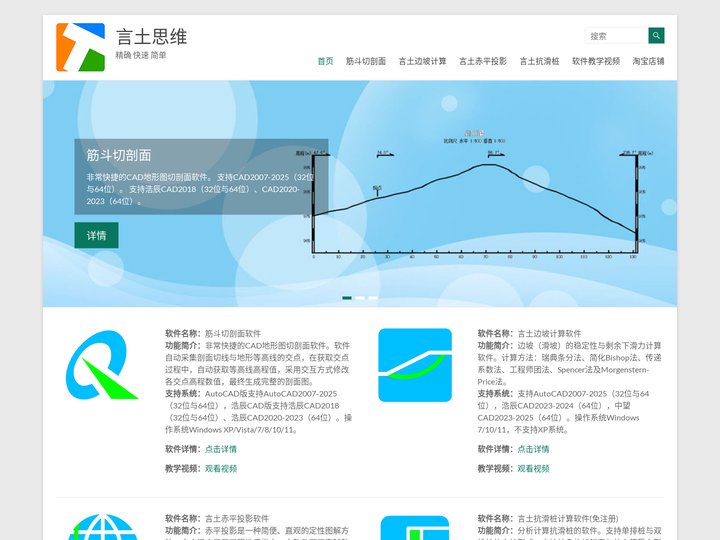The image size is (720, 540).
Task: Click the text 言土抗滑桩计算软件(免注册)
Action: [x=568, y=518]
